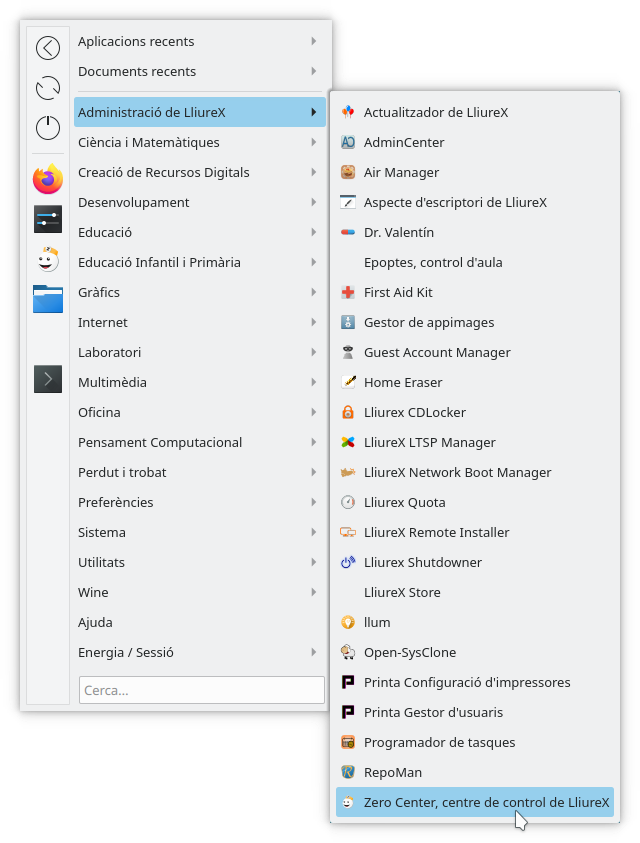Click the power/shutdown icon in sidebar

point(48,128)
